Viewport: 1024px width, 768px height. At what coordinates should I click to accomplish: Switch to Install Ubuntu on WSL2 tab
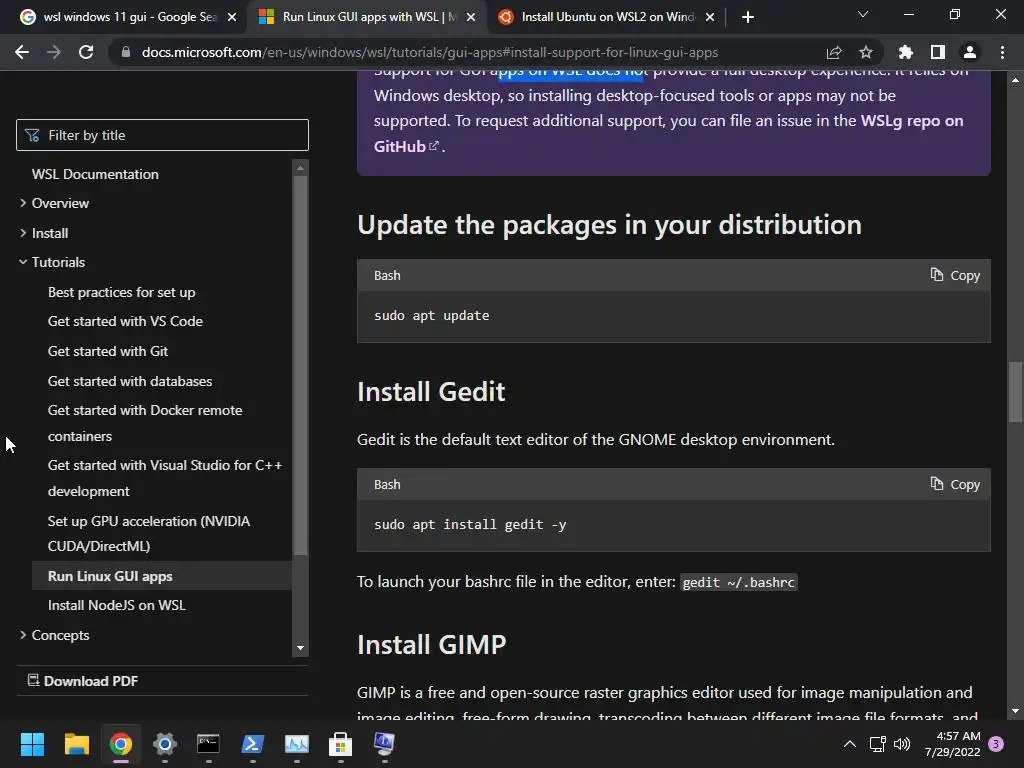(x=606, y=17)
